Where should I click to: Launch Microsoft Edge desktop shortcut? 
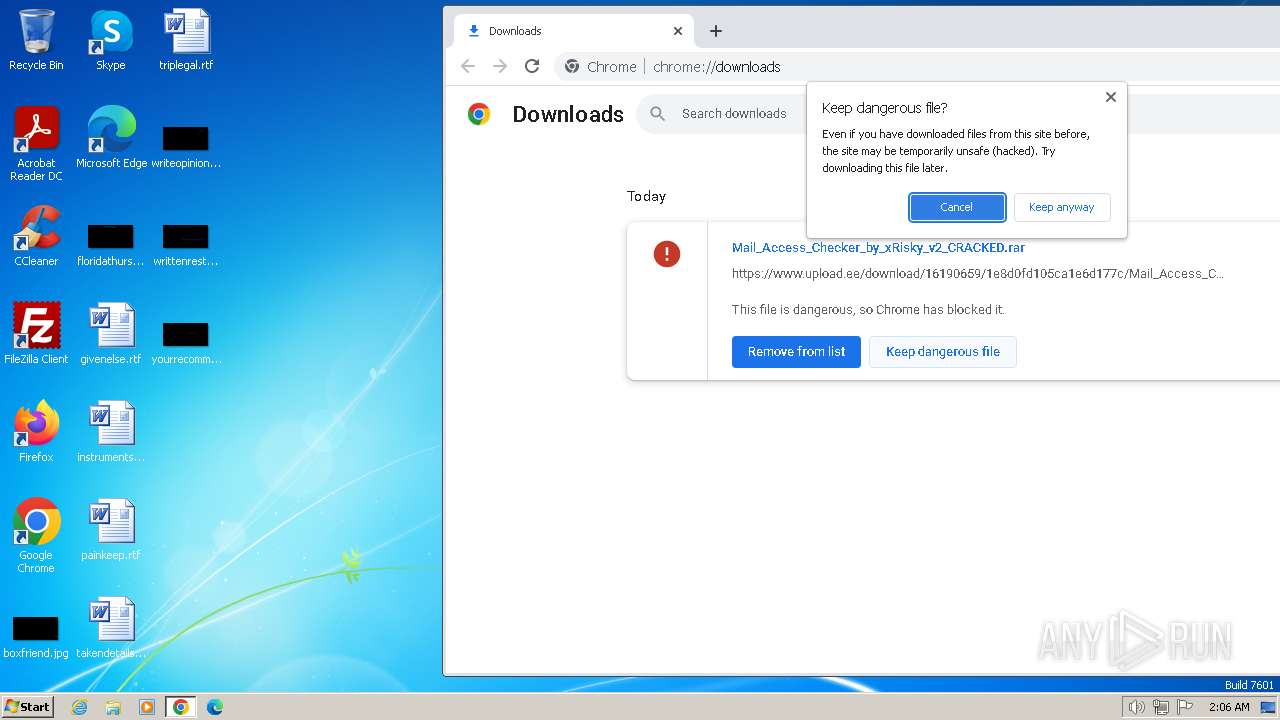(x=111, y=138)
